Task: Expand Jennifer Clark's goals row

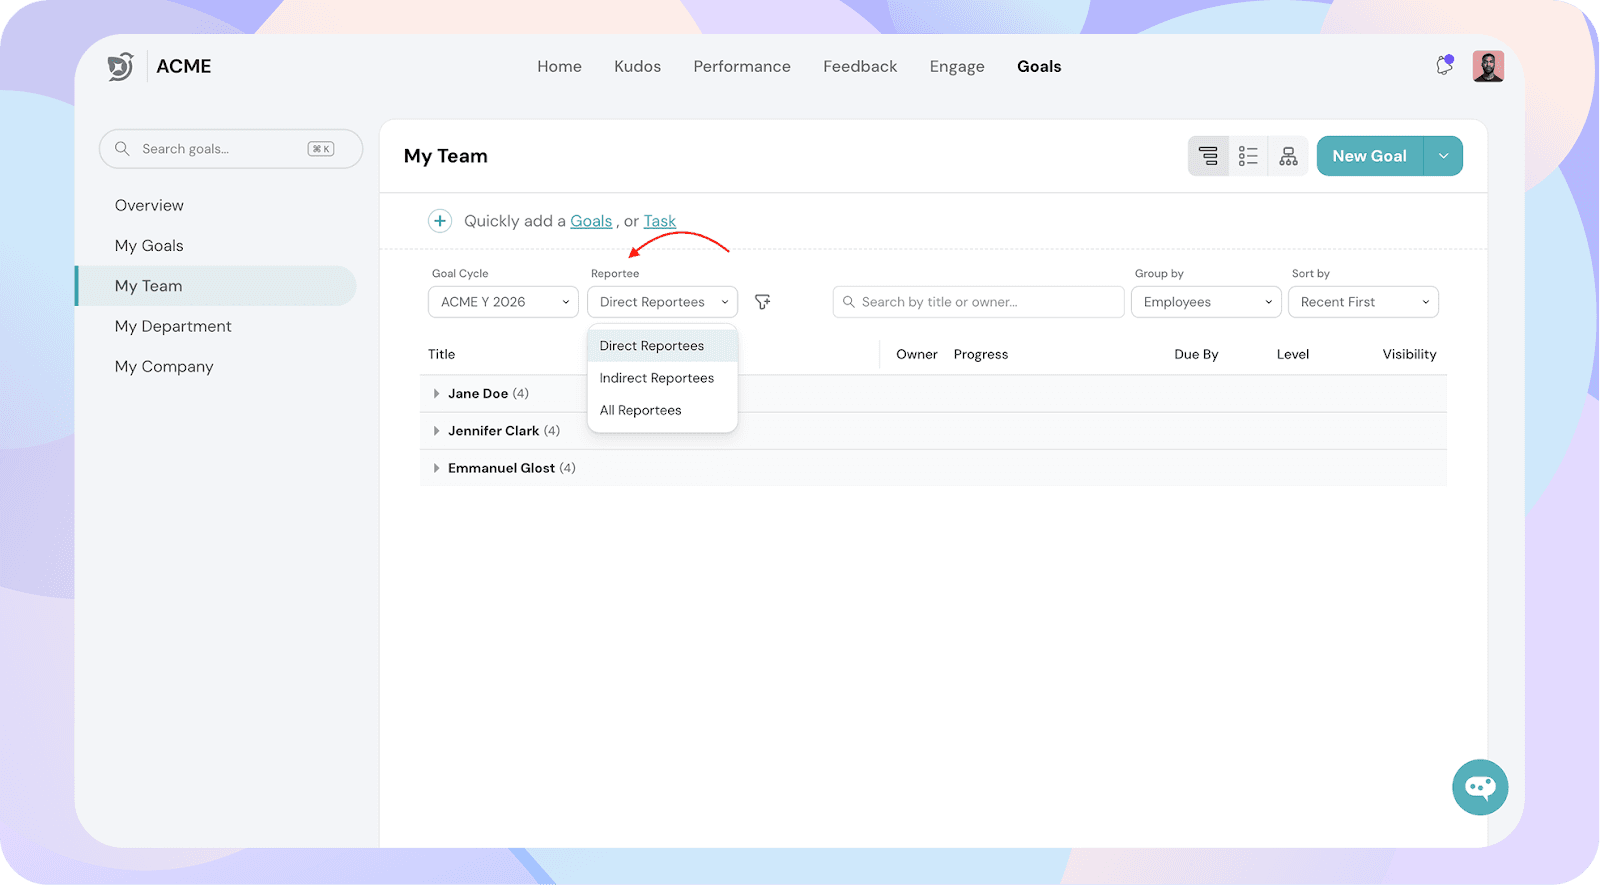Action: point(436,431)
